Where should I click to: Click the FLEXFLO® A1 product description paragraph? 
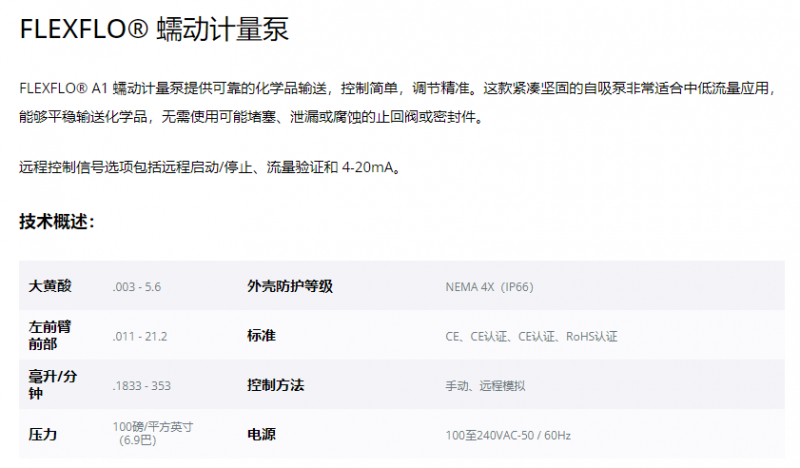pyautogui.click(x=398, y=103)
